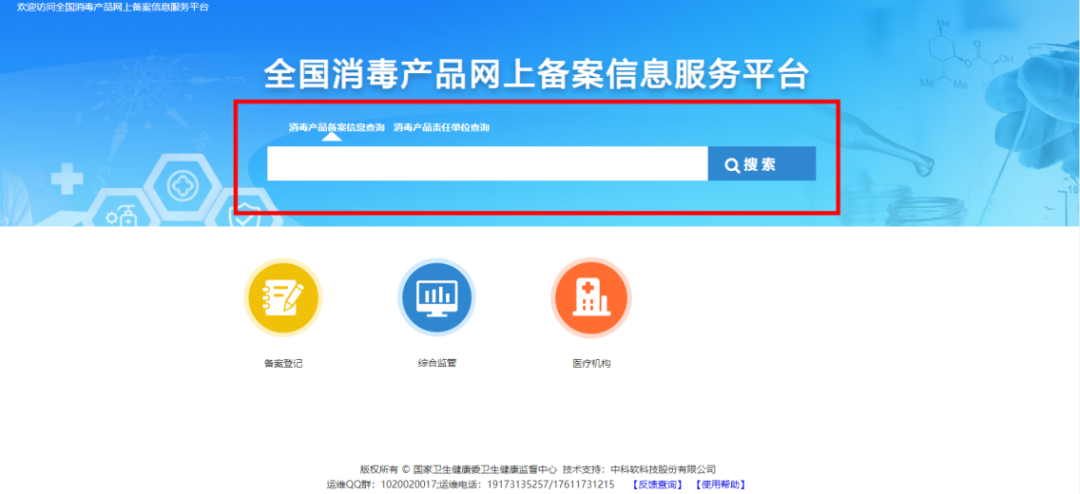
Task: Click the 全国消毒产品网上备案信息服务平台 title
Action: coord(535,74)
